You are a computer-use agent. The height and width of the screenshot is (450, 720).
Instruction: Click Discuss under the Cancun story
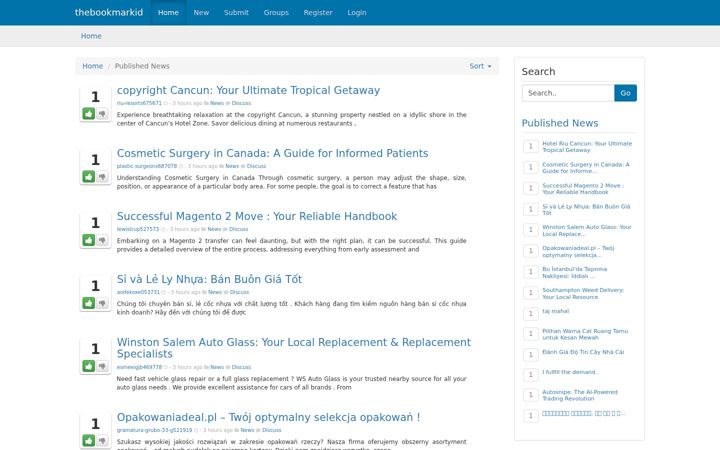coord(241,103)
